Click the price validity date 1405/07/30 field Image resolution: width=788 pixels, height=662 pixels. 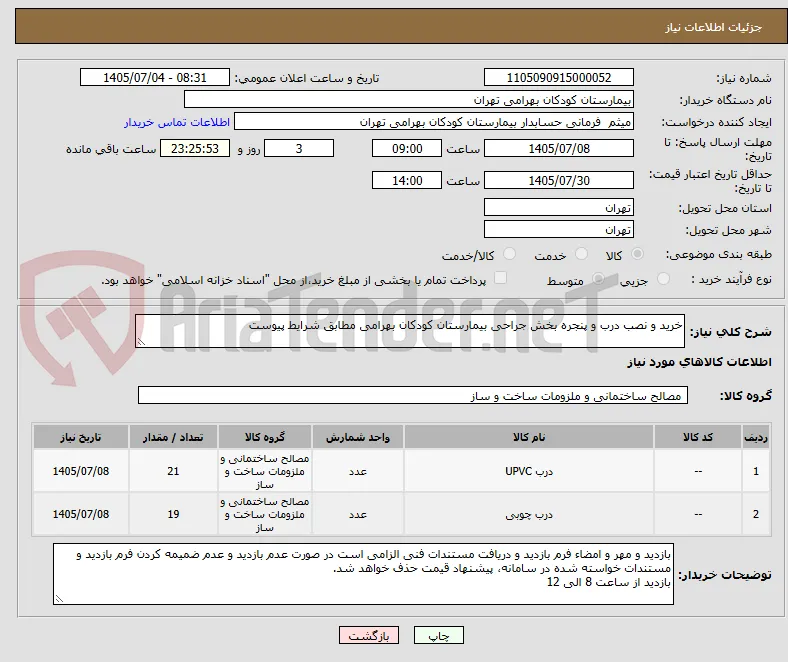tap(559, 180)
